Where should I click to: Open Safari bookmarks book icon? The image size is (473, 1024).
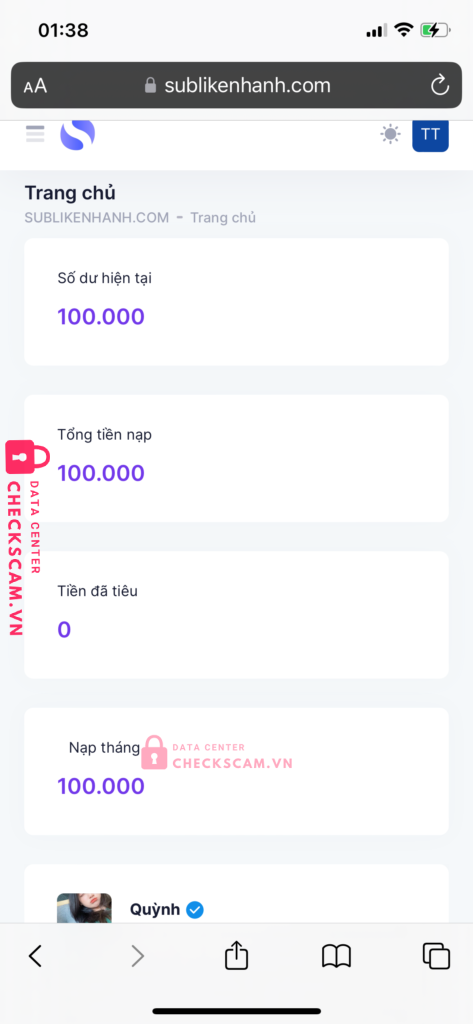[x=336, y=956]
